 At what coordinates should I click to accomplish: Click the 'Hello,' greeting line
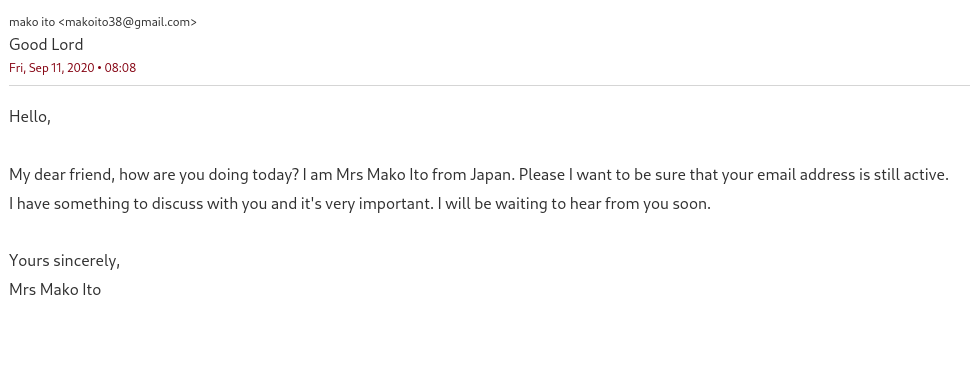coord(30,116)
